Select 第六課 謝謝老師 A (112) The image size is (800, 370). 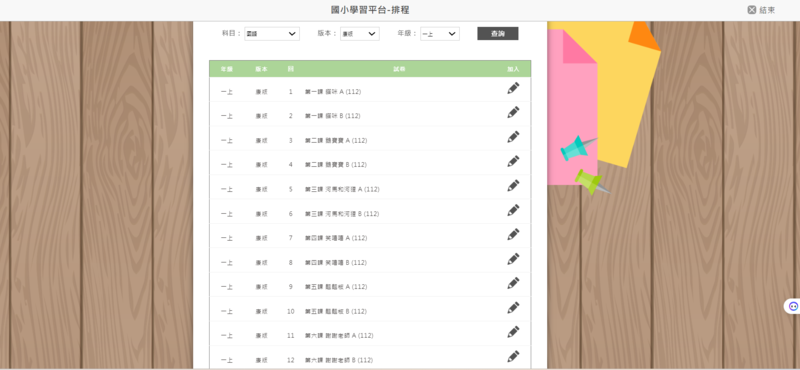click(x=339, y=336)
